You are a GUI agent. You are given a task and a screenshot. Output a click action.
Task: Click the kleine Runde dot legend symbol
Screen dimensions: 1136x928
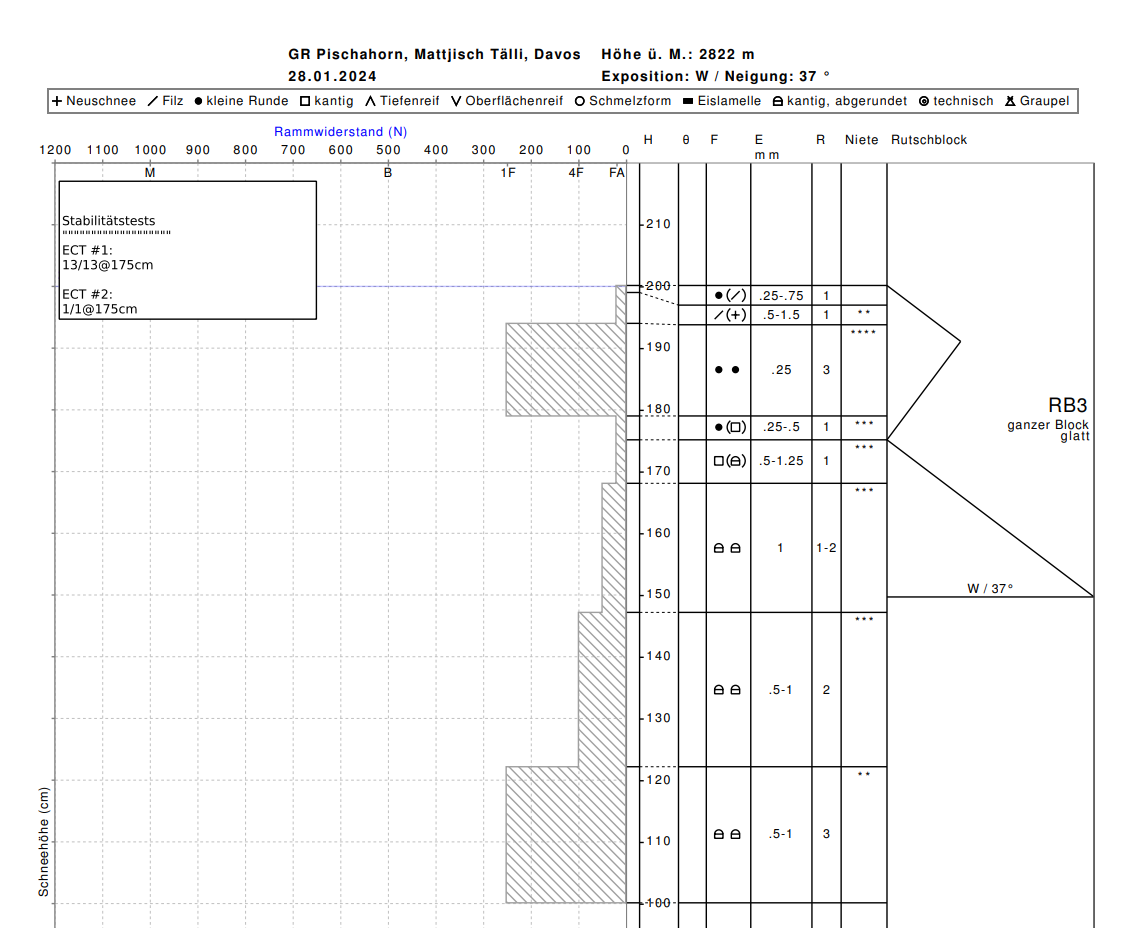click(x=198, y=101)
